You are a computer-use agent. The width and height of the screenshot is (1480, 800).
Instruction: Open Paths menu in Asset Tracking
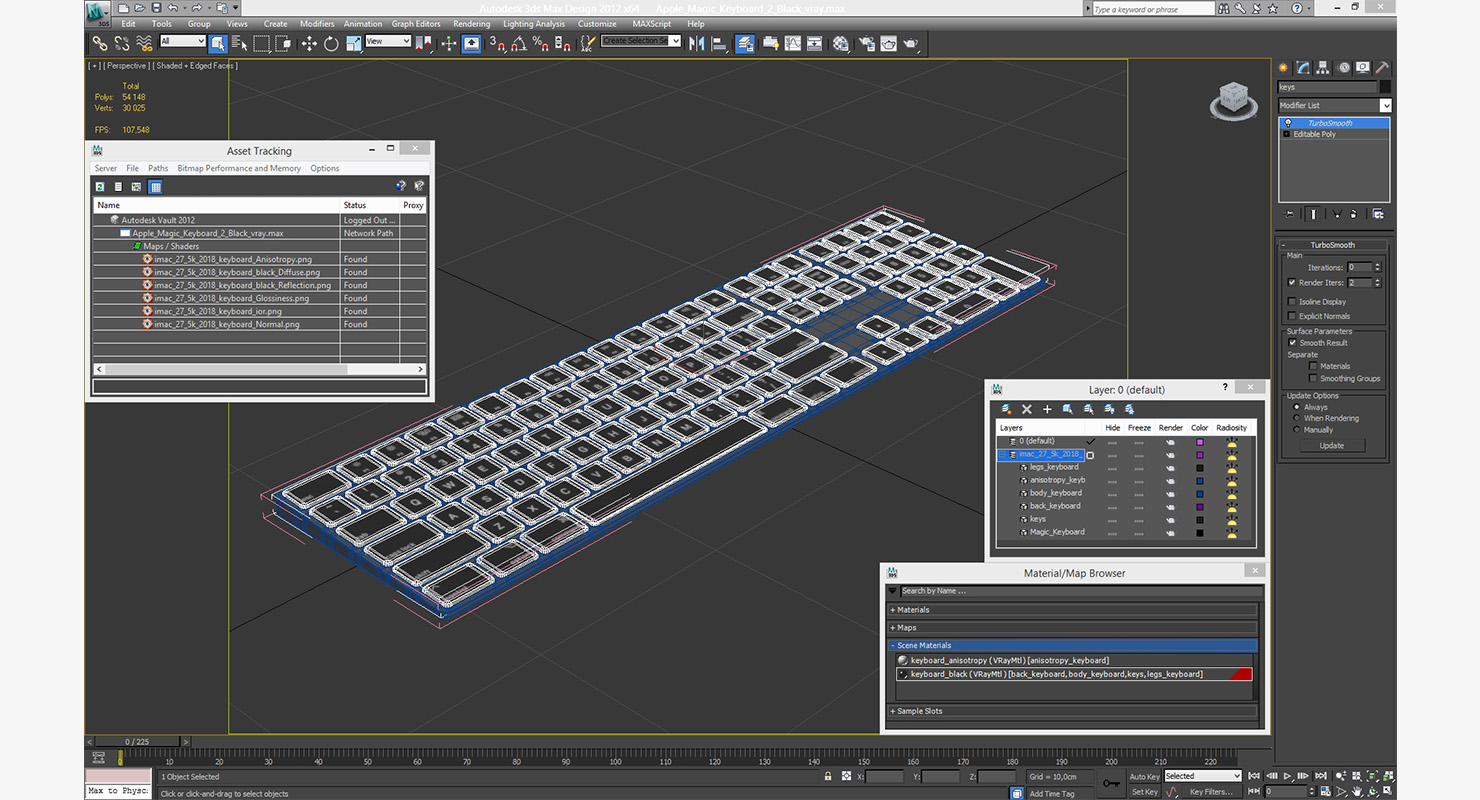coord(158,168)
